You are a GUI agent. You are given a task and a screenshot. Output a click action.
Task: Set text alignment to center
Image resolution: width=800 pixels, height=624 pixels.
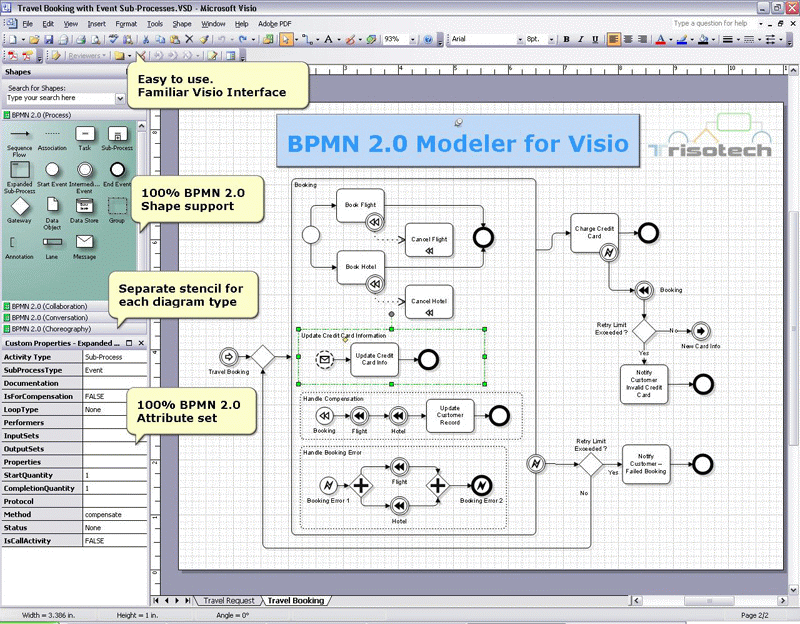click(628, 39)
